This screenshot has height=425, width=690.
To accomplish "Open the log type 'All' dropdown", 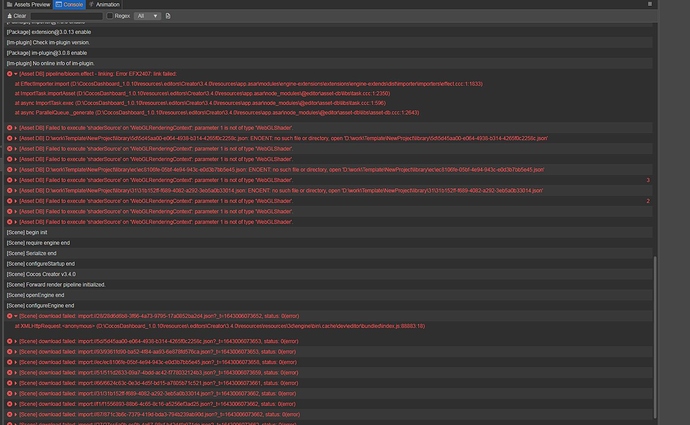I will (145, 16).
